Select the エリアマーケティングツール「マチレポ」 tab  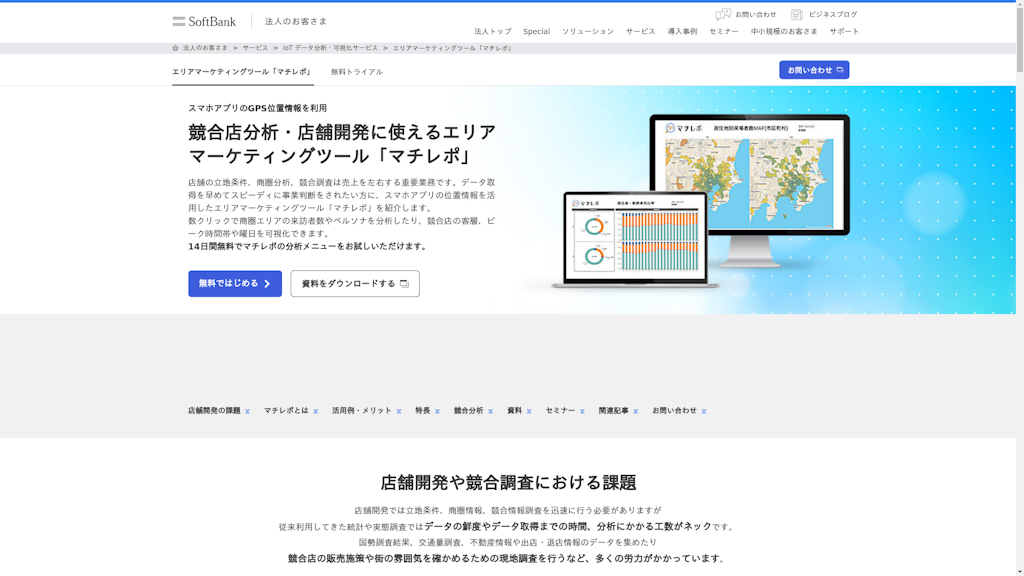242,72
